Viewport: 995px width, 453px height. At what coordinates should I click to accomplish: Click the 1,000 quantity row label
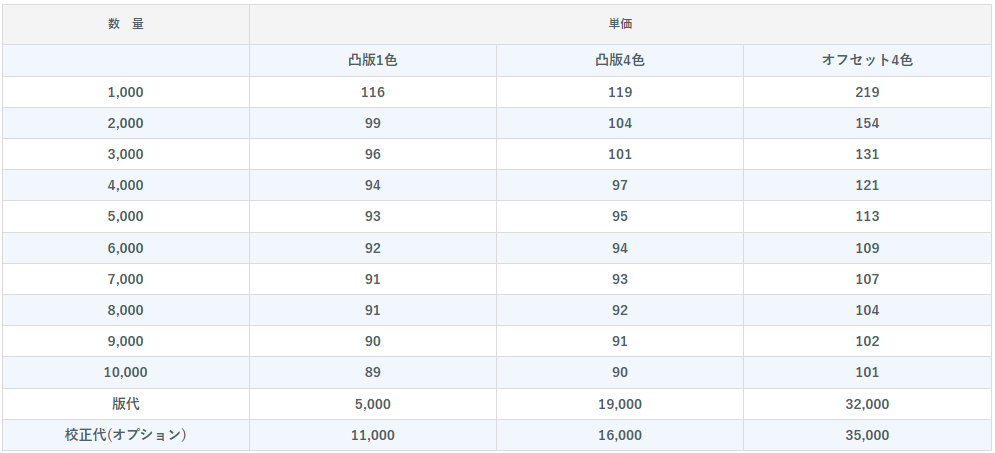pos(125,92)
